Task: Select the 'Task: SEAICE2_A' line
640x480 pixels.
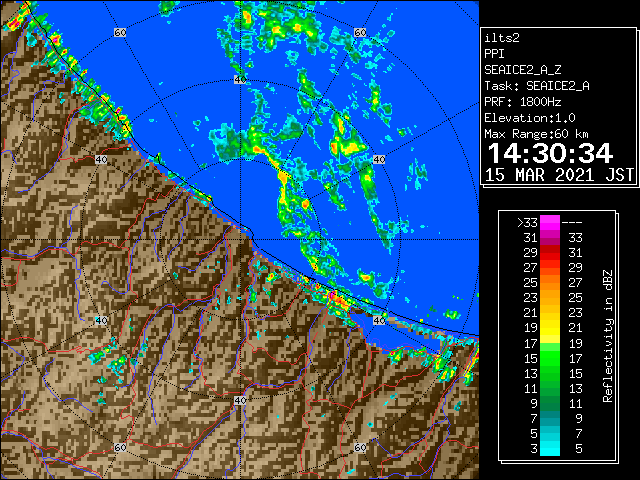Action: click(x=537, y=86)
